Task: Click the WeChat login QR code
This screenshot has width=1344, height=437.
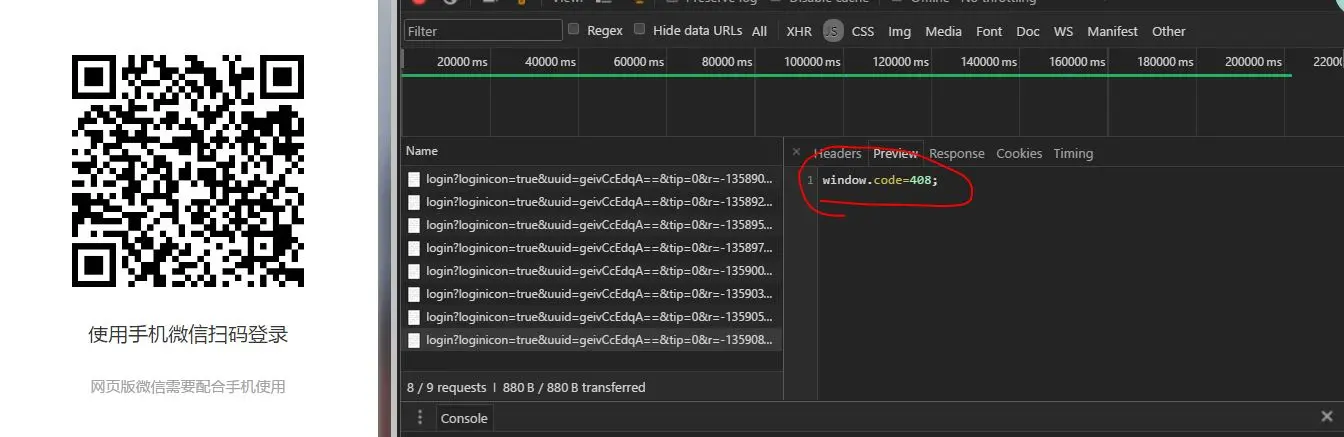Action: pyautogui.click(x=188, y=170)
